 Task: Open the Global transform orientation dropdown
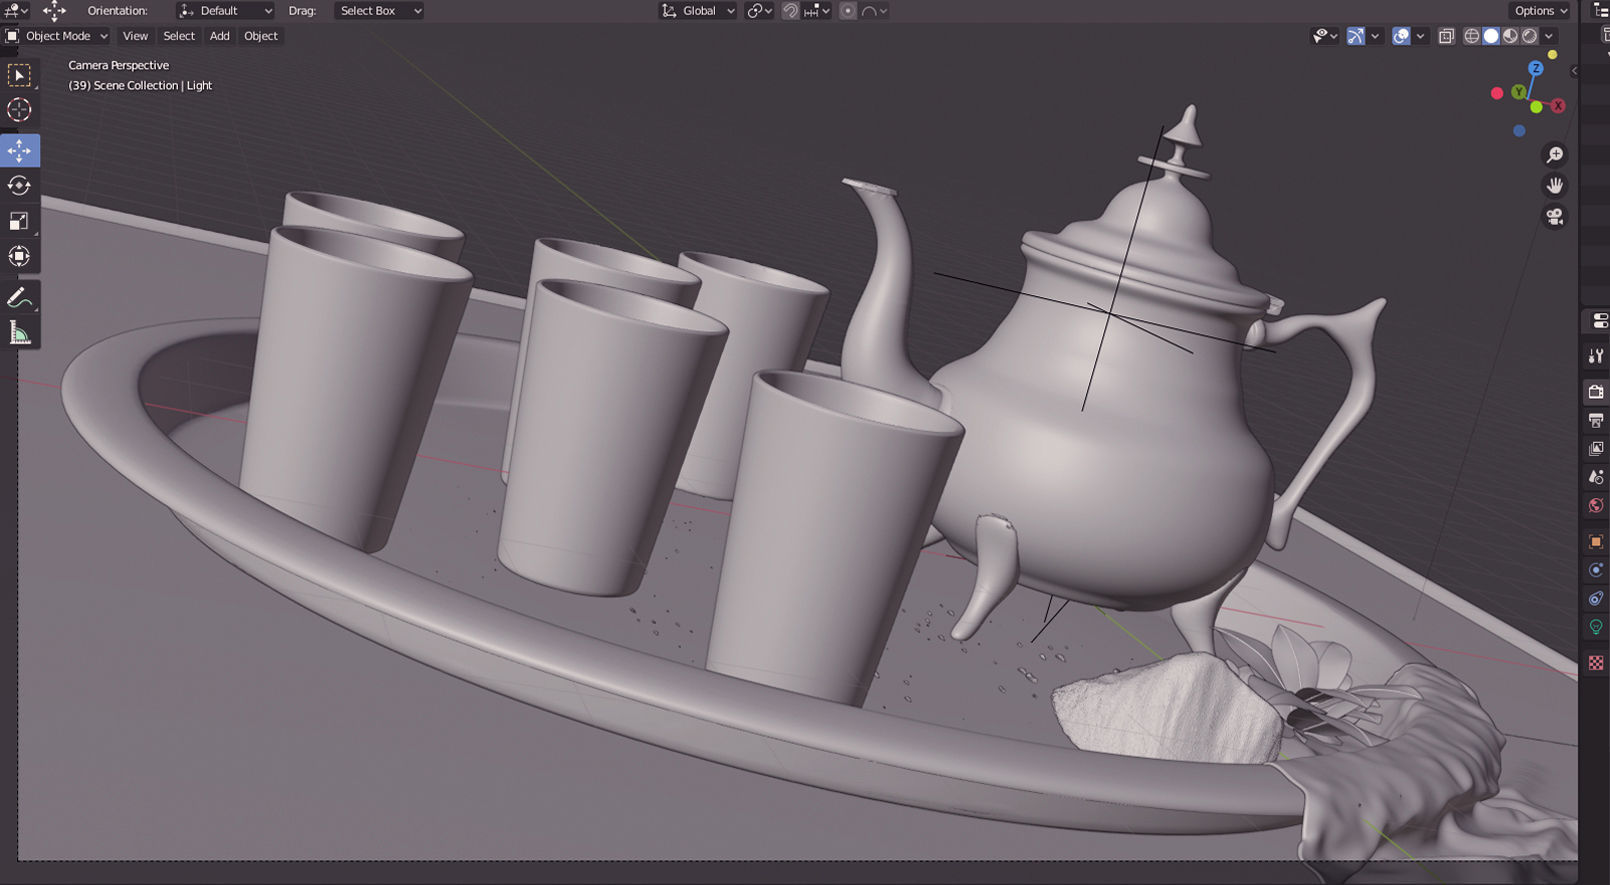(697, 11)
